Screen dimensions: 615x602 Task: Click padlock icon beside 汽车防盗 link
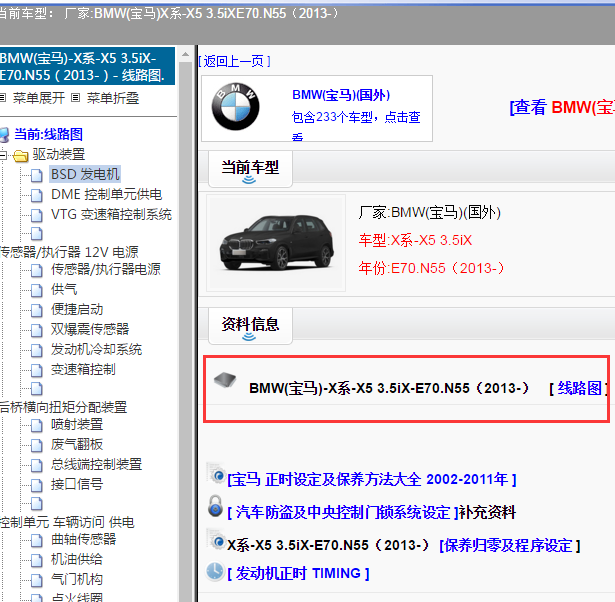click(215, 506)
